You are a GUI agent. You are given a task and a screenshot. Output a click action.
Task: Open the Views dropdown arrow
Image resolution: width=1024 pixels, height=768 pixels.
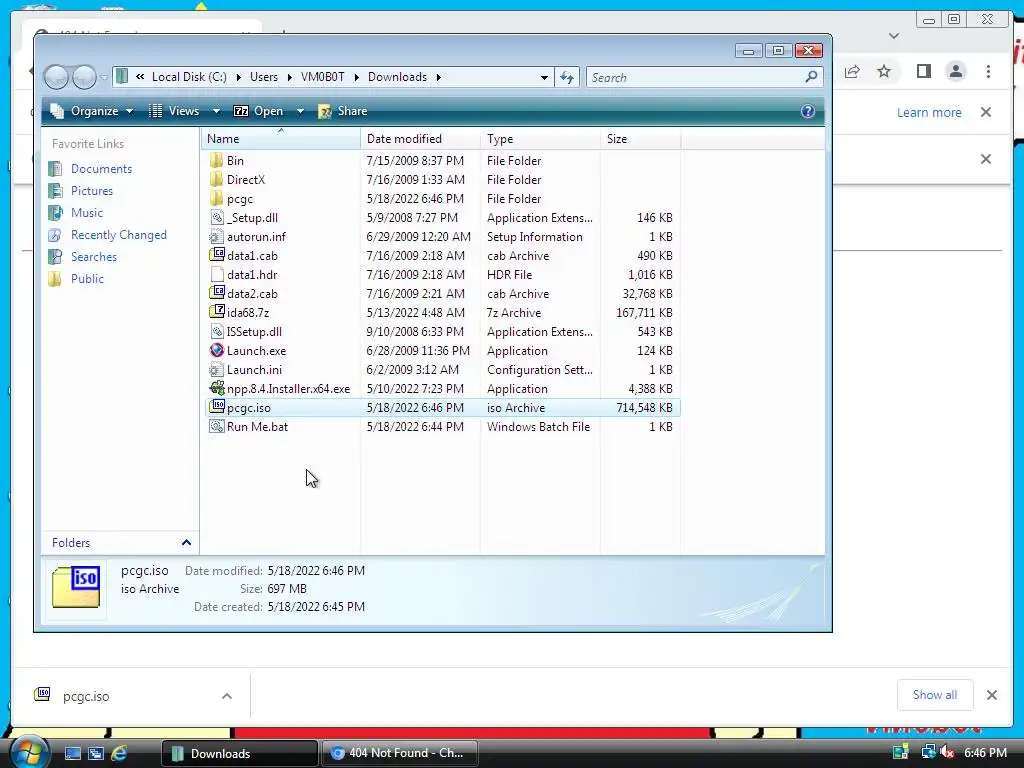(216, 111)
